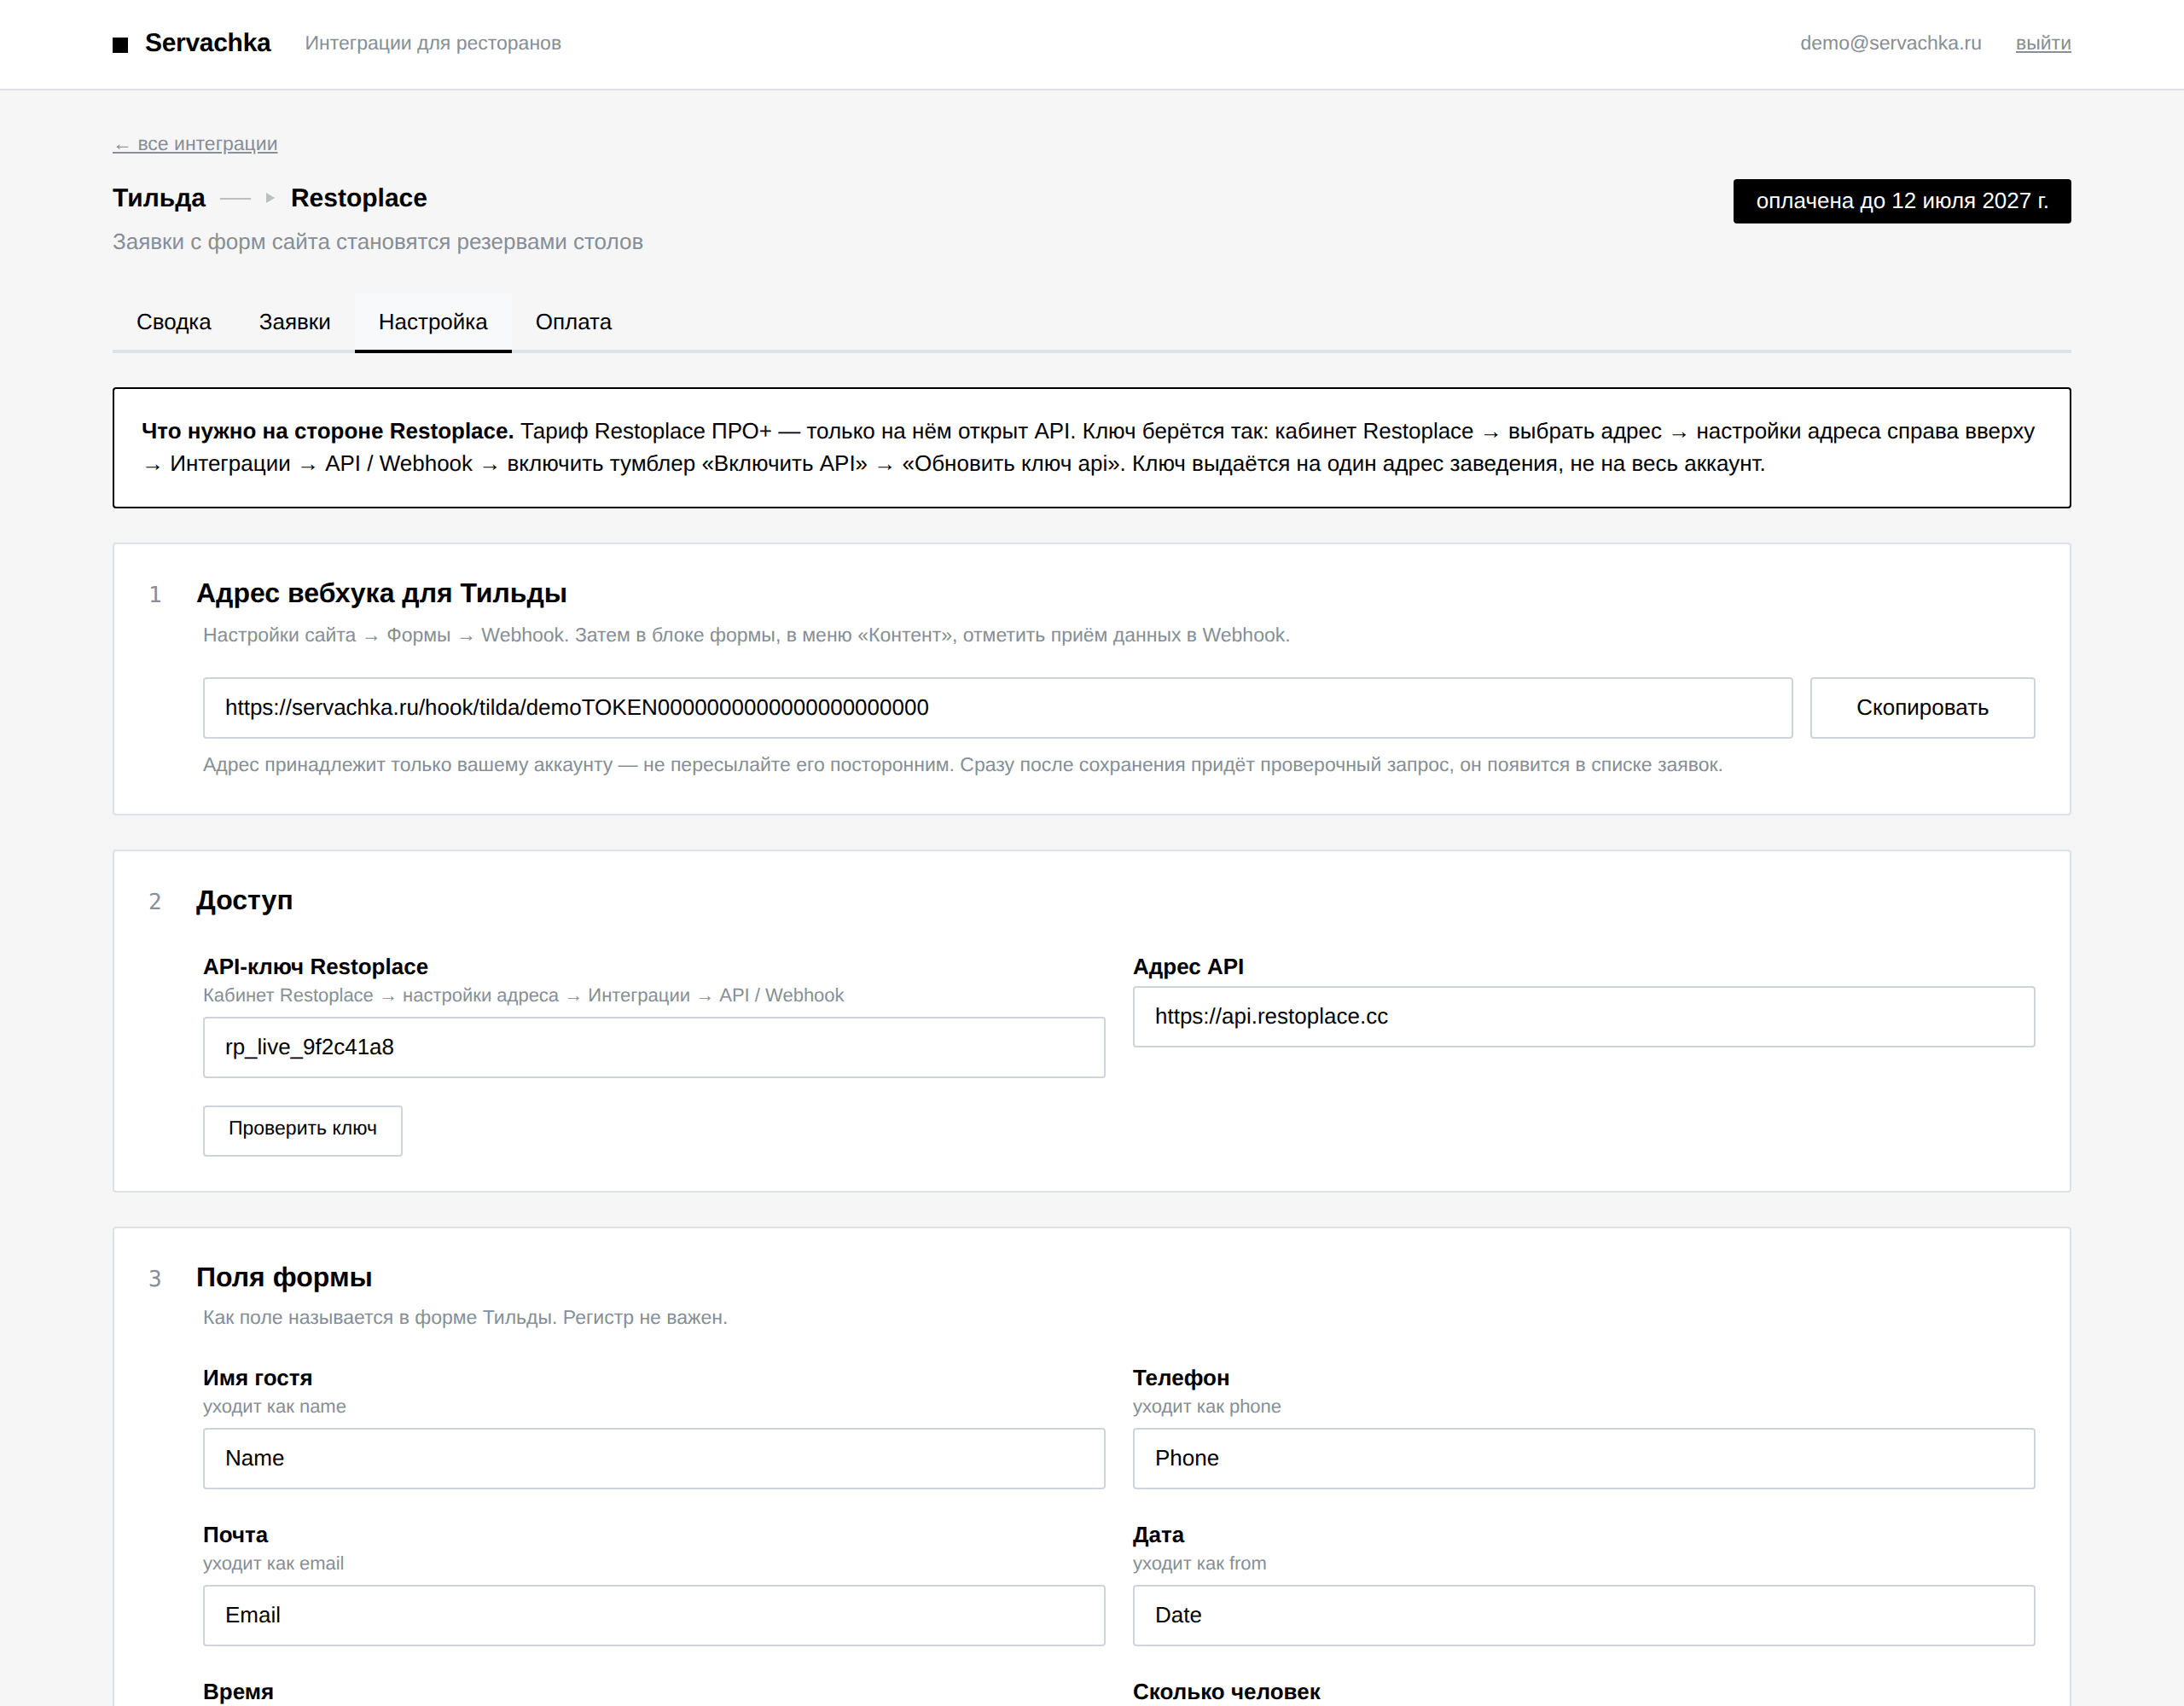The image size is (2184, 1706).
Task: Click the Телефон field containing Phone
Action: click(1583, 1458)
